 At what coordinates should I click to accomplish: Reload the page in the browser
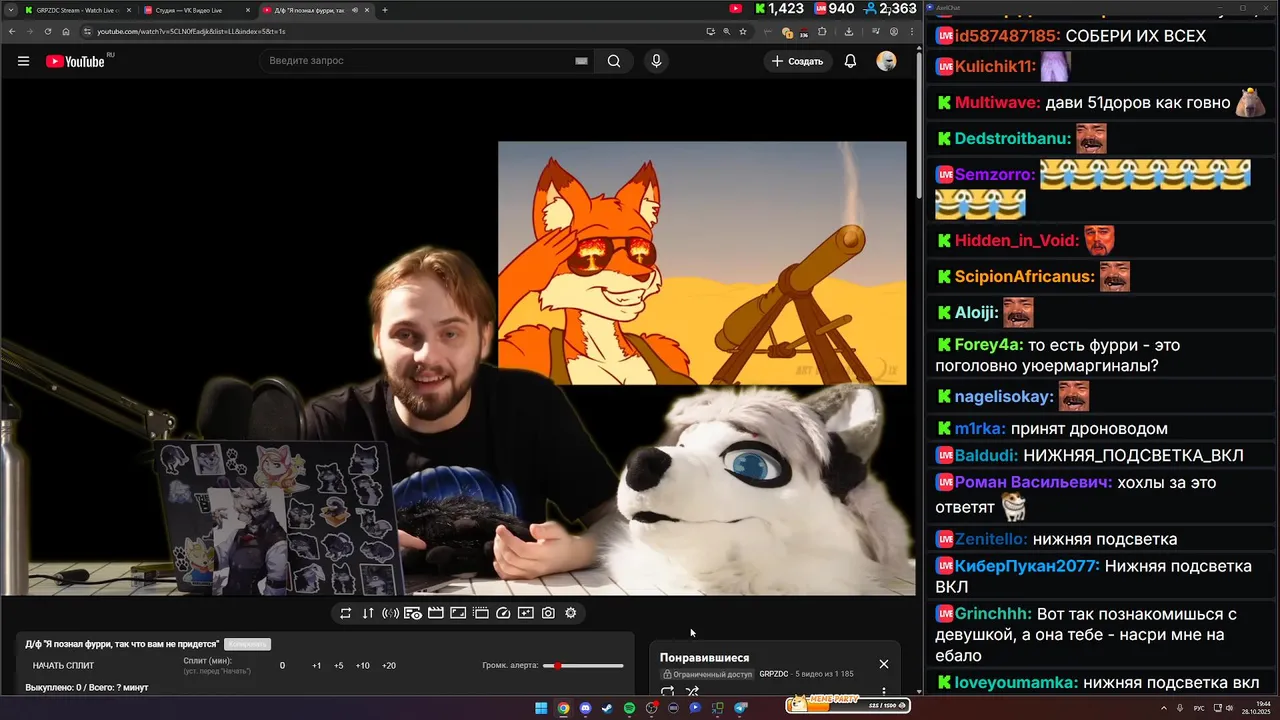click(47, 31)
